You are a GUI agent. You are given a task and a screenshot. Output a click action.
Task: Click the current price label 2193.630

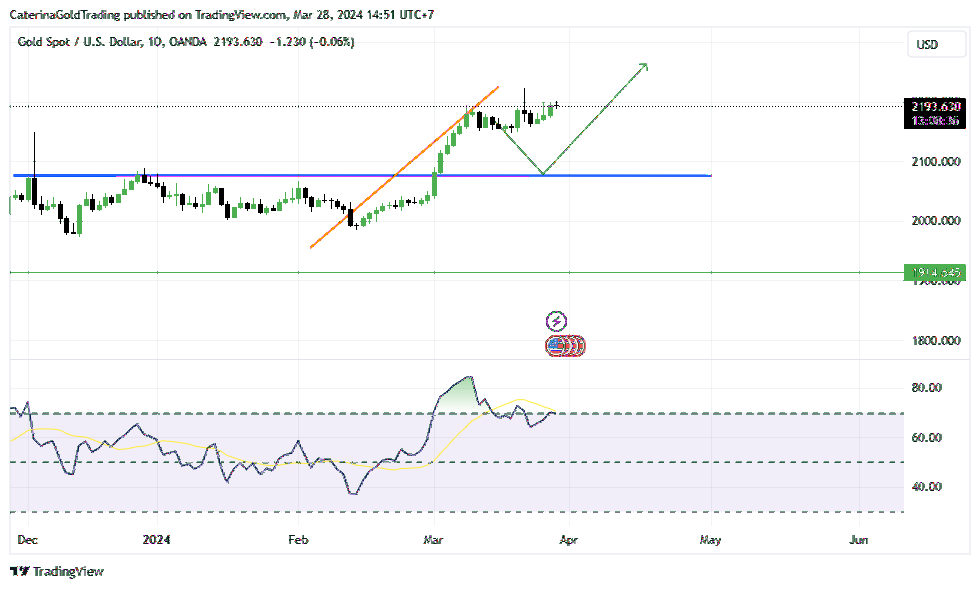point(935,106)
